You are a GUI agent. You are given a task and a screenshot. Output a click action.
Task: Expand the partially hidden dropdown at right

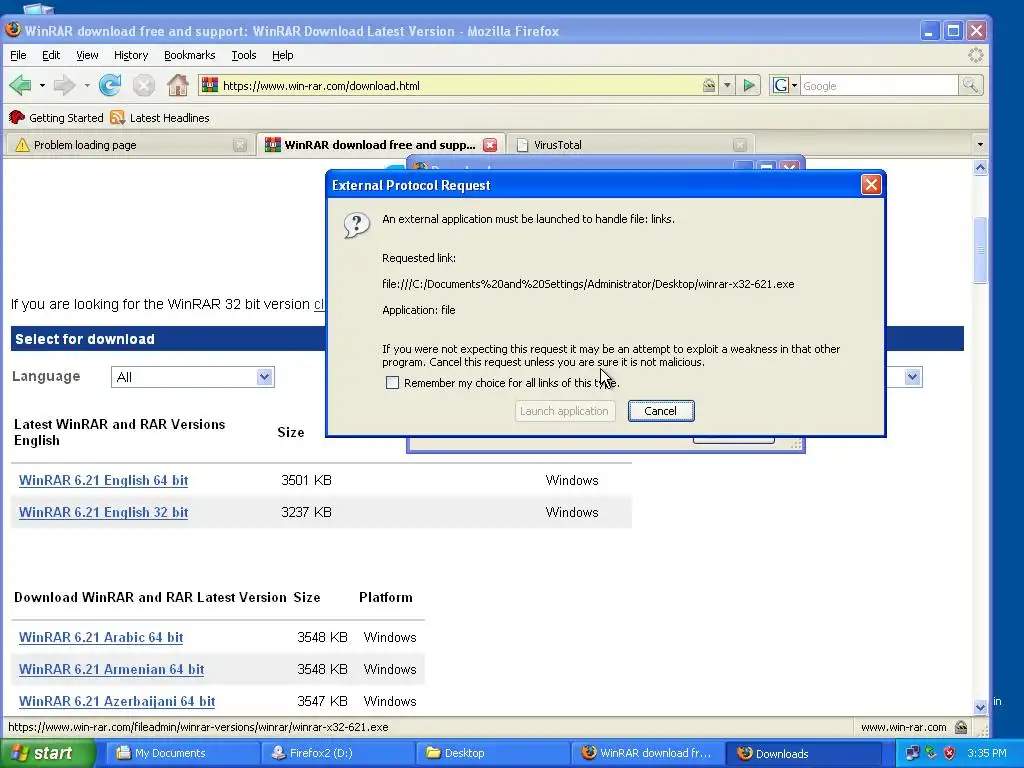pyautogui.click(x=912, y=377)
